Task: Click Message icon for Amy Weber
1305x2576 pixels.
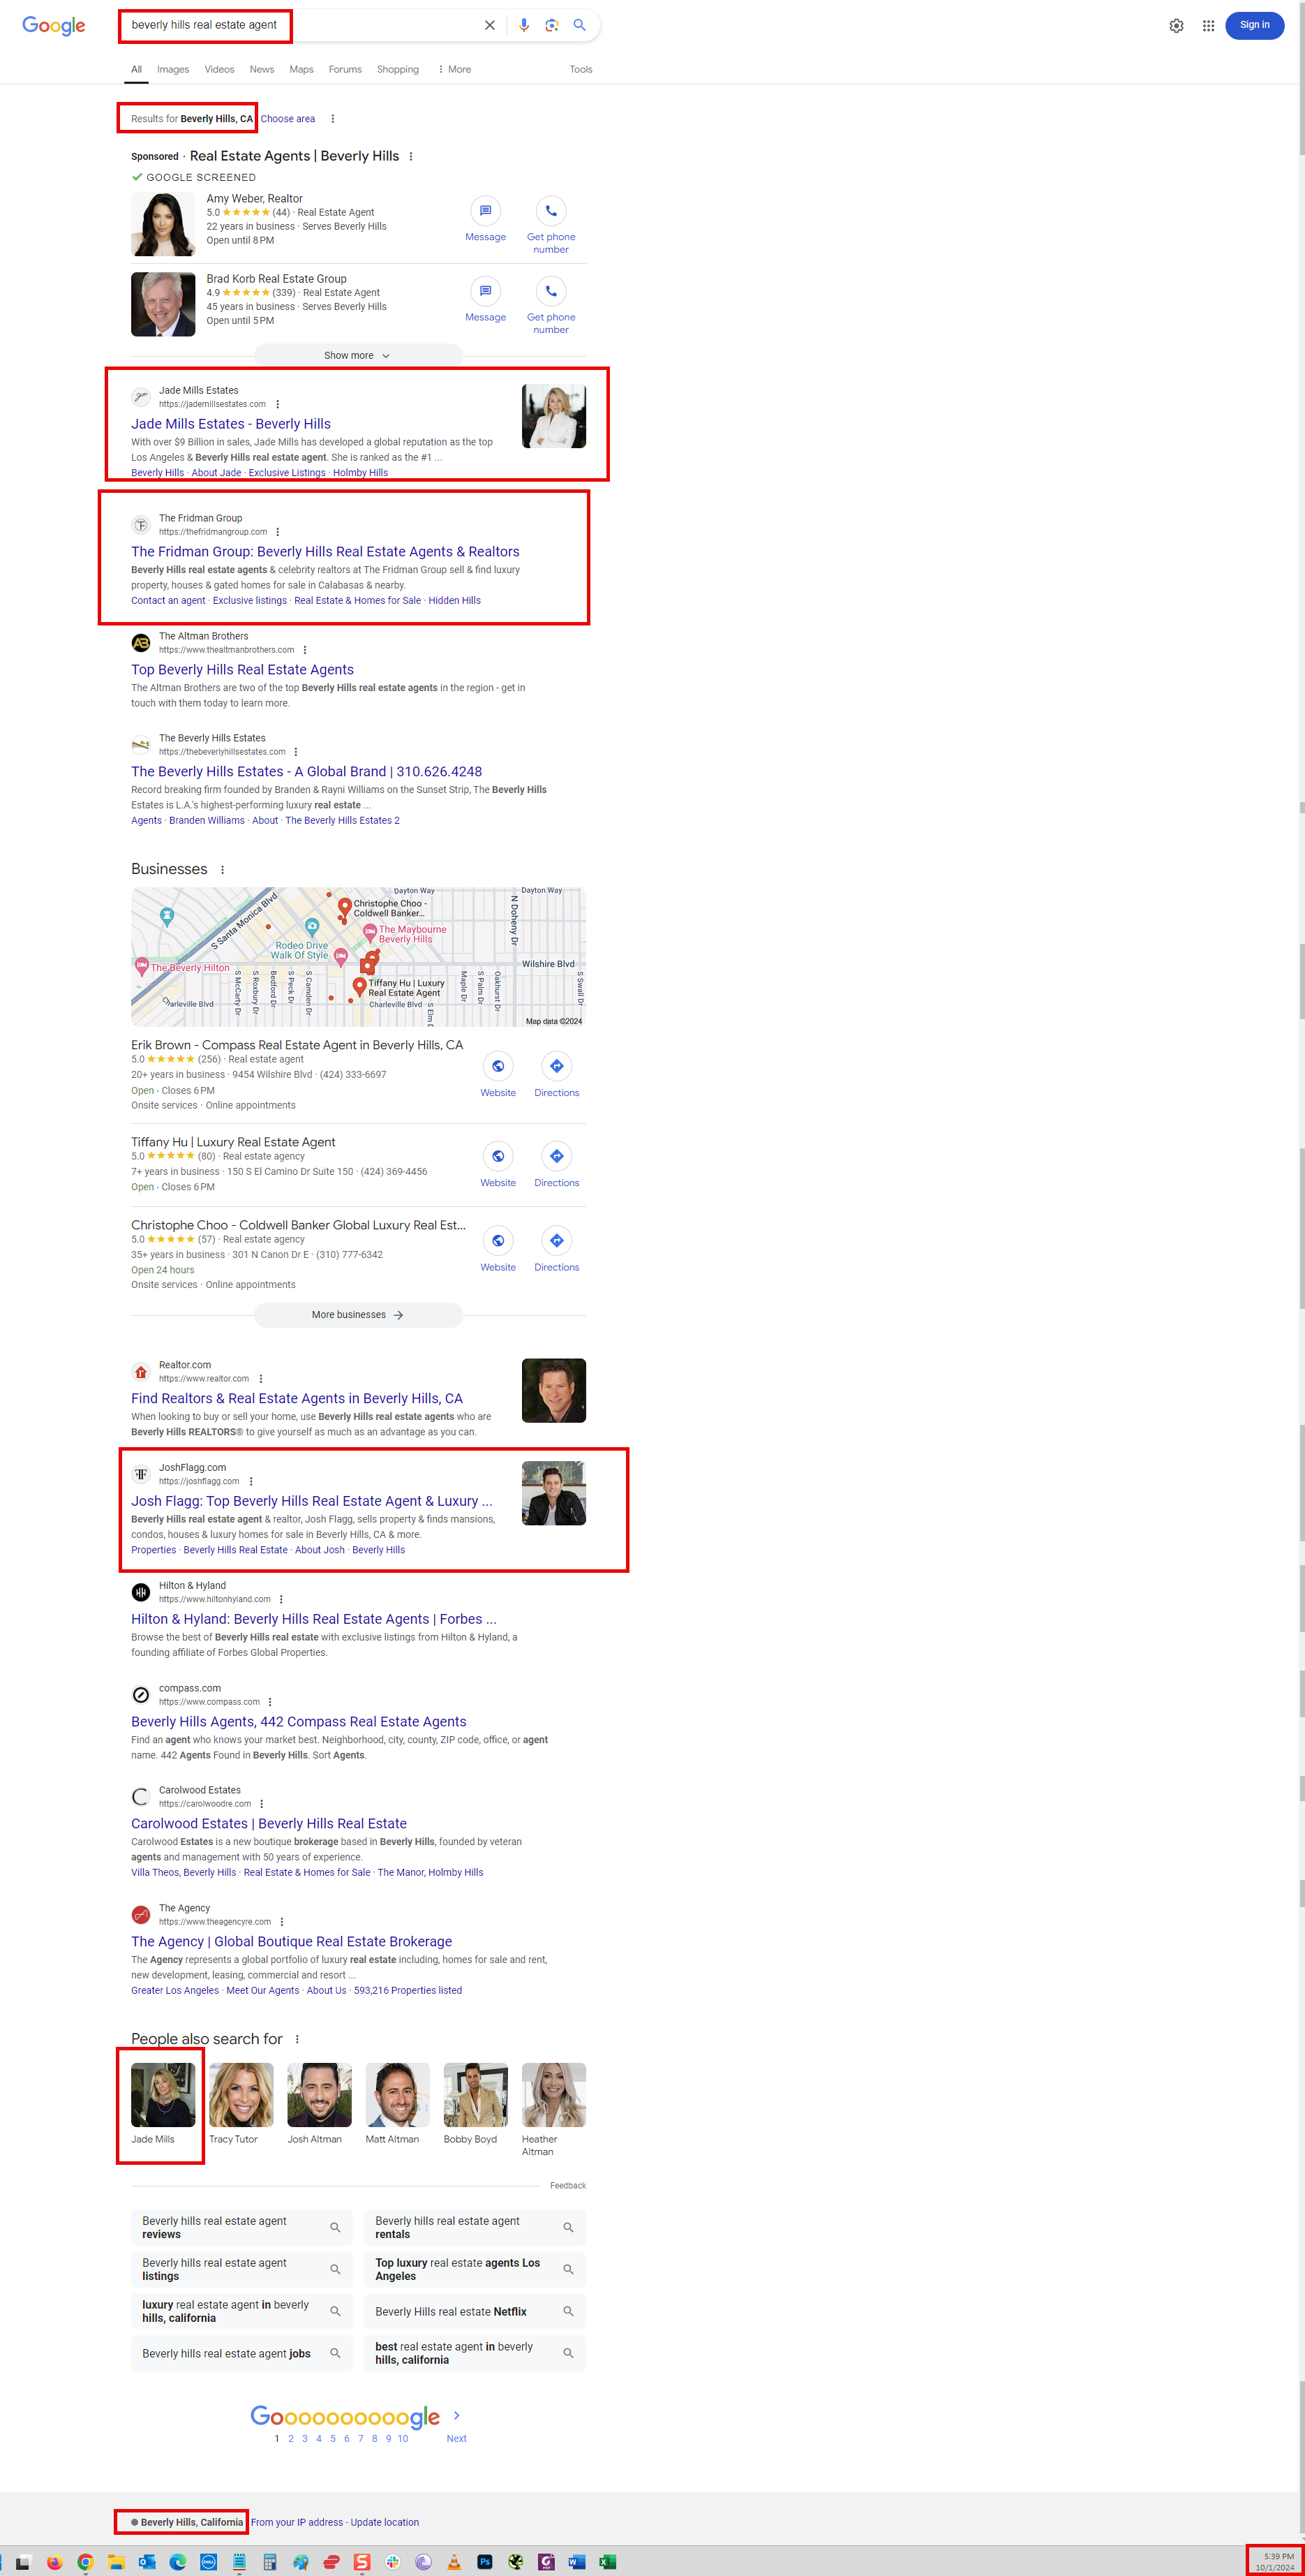Action: pyautogui.click(x=485, y=211)
